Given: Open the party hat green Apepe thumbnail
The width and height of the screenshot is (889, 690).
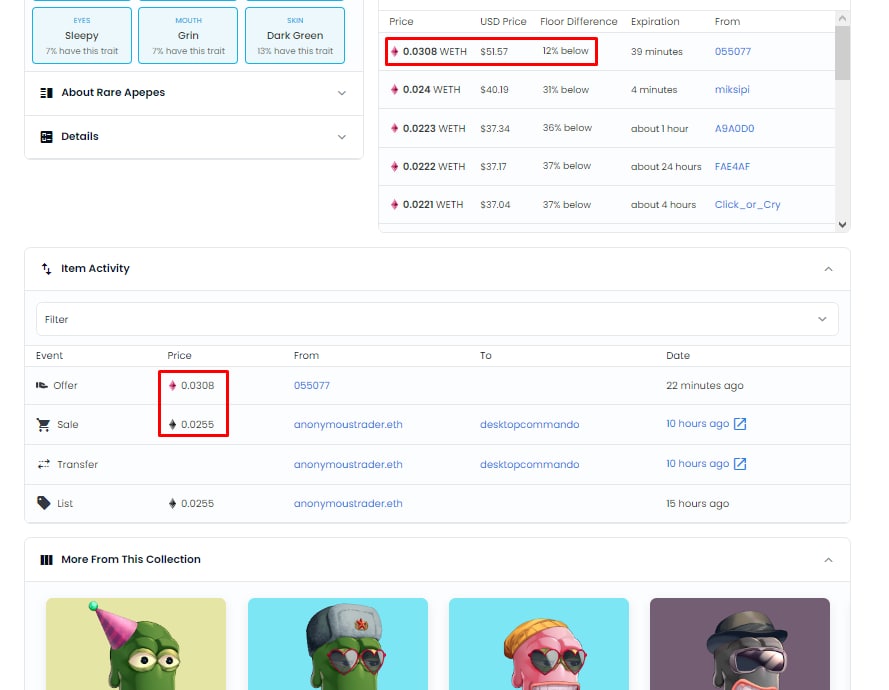Looking at the screenshot, I should click(136, 644).
